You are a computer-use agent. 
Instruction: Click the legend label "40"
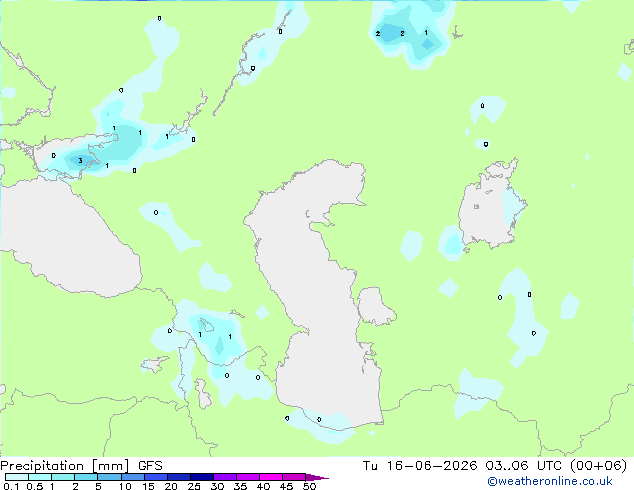click(263, 486)
